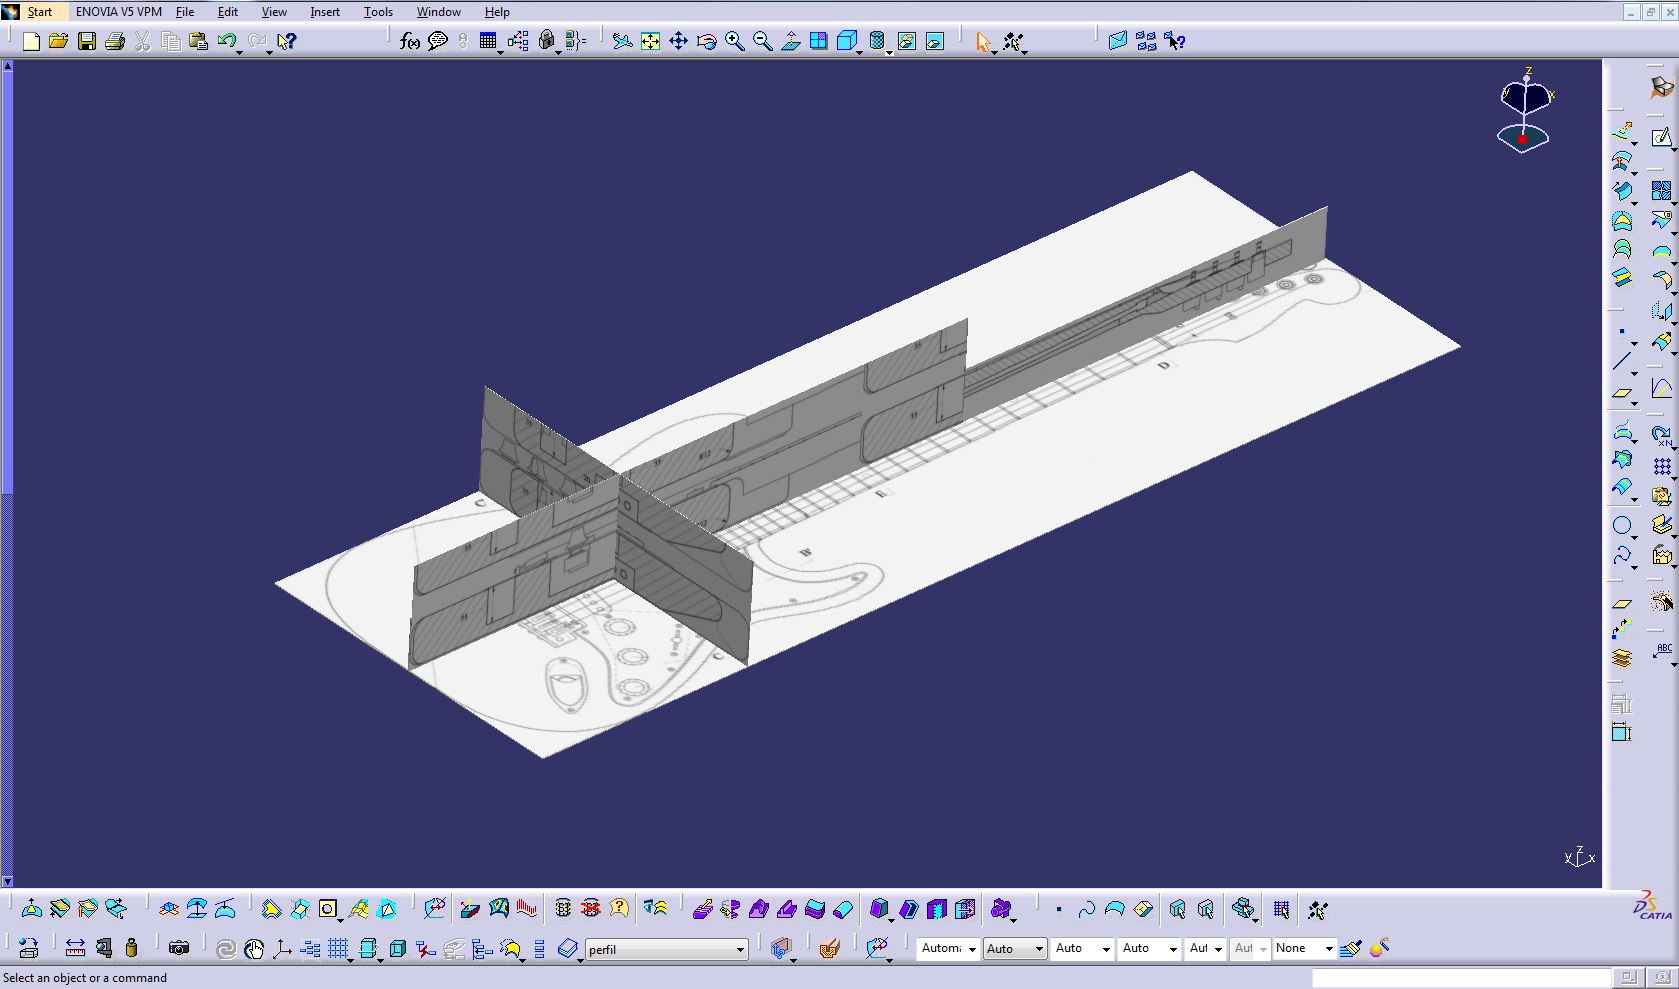Toggle the grid display icon
Screen dimensions: 1679x989
click(x=338, y=948)
